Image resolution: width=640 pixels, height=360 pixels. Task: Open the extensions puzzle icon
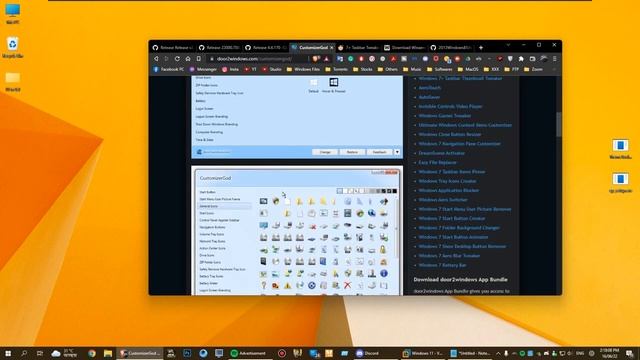point(521,59)
